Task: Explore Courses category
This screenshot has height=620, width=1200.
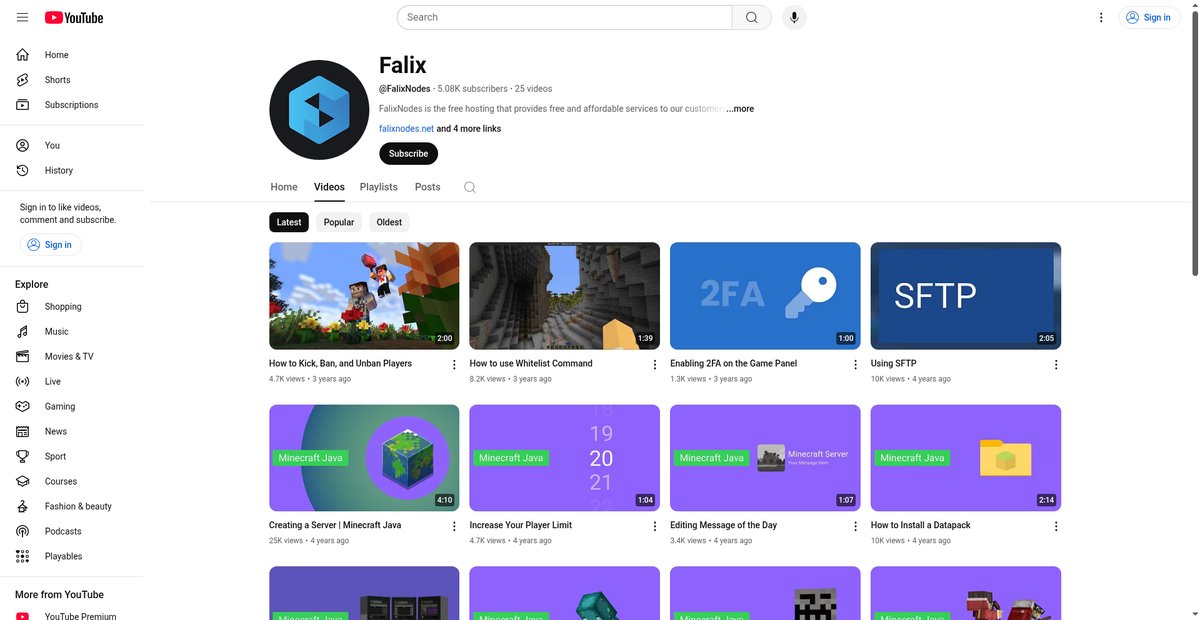Action: [72, 482]
